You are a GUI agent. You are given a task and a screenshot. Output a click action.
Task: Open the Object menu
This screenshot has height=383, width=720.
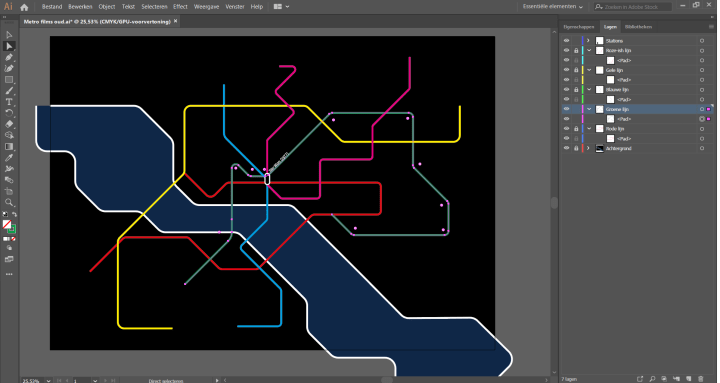pyautogui.click(x=107, y=7)
